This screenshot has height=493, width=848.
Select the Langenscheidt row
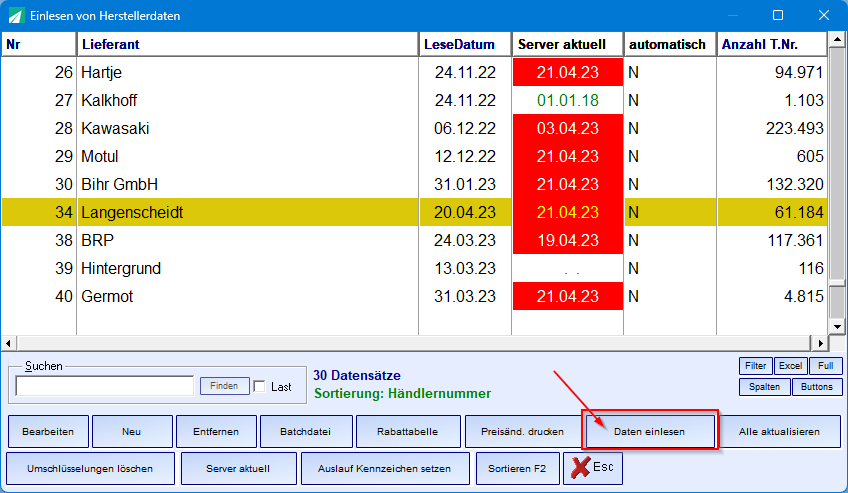[414, 212]
